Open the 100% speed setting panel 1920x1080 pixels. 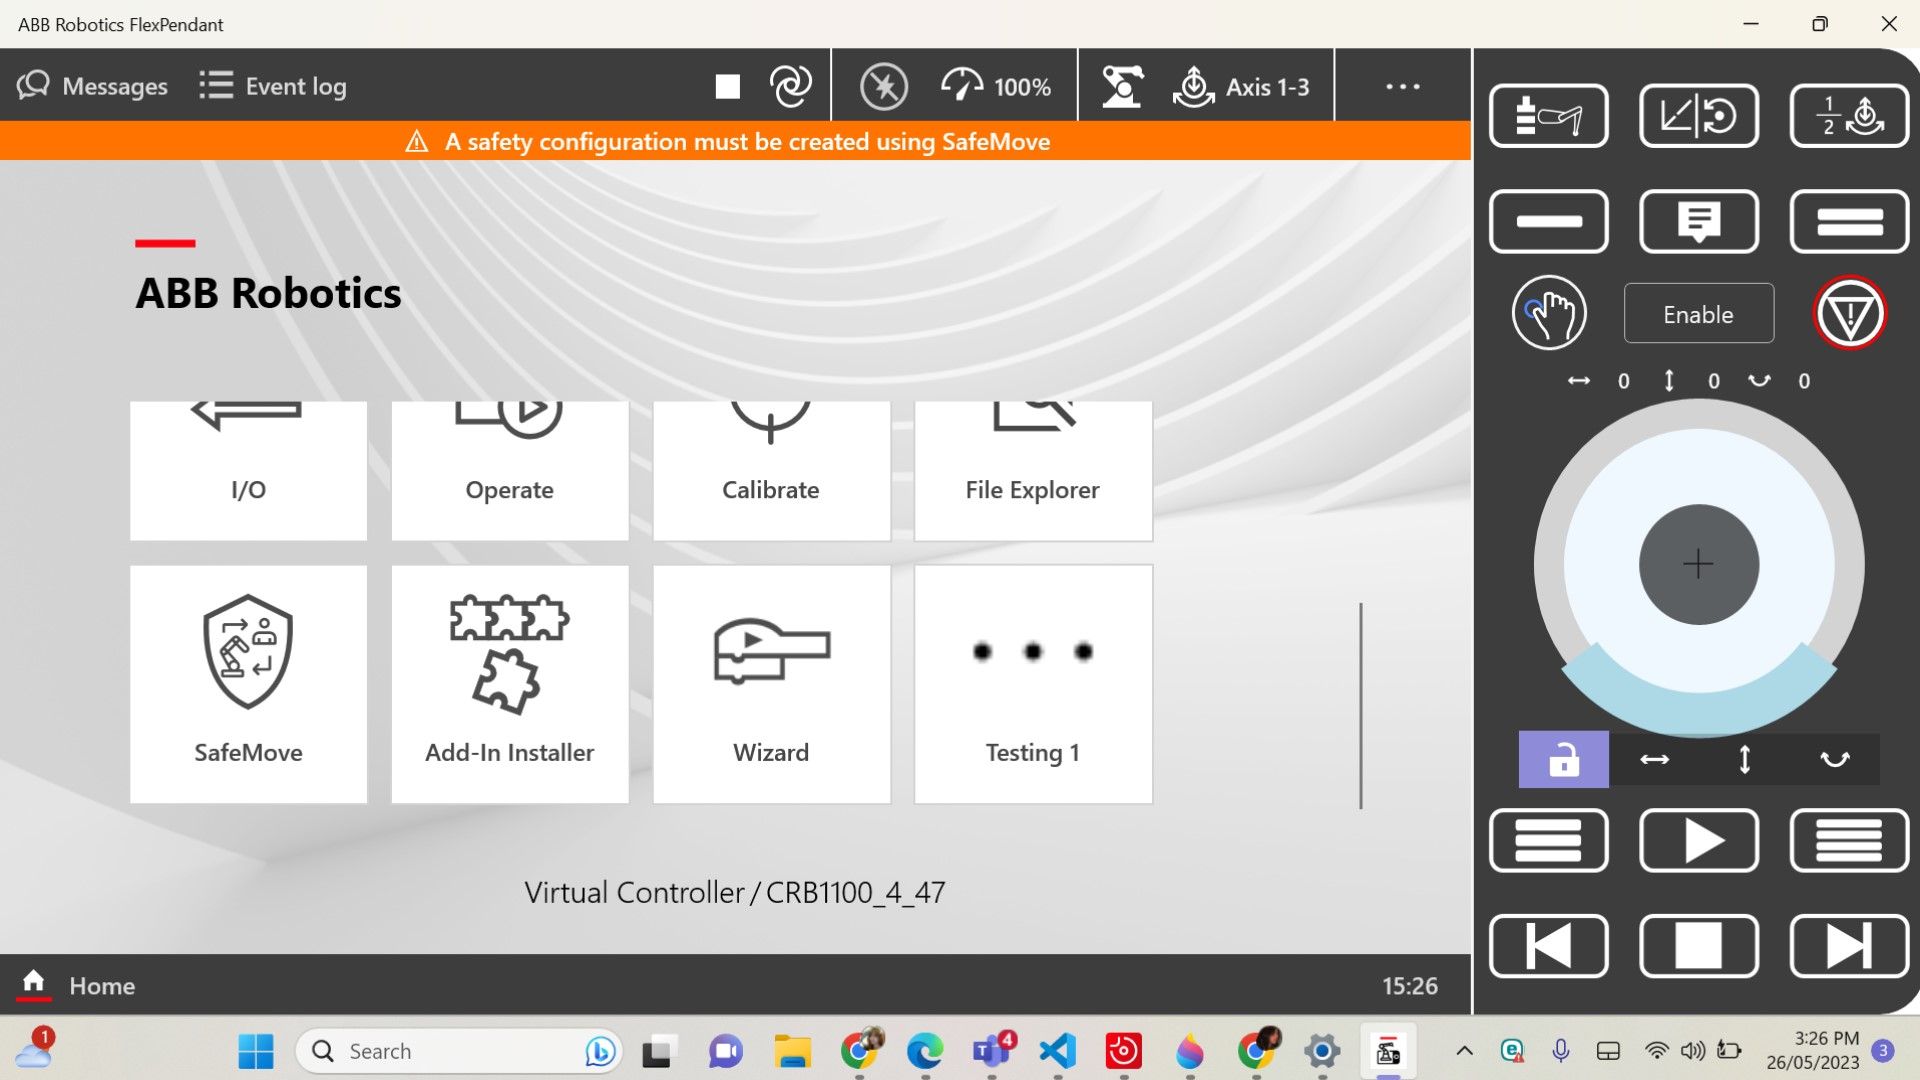[996, 87]
